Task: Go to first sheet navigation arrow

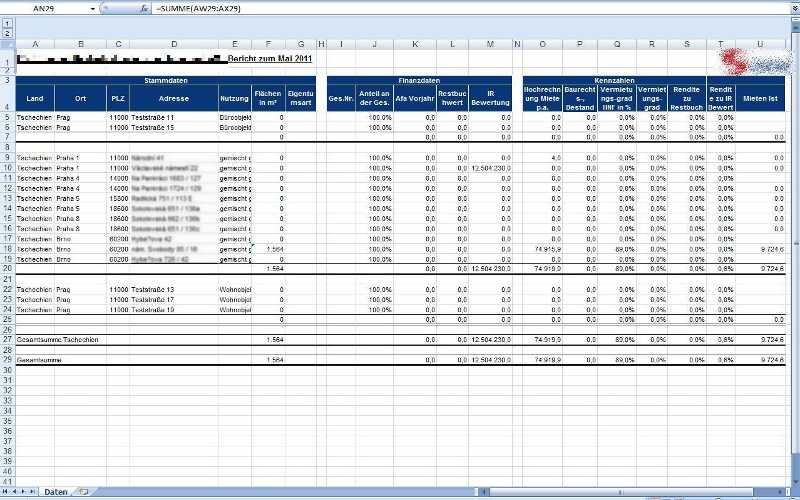Action: click(x=6, y=491)
